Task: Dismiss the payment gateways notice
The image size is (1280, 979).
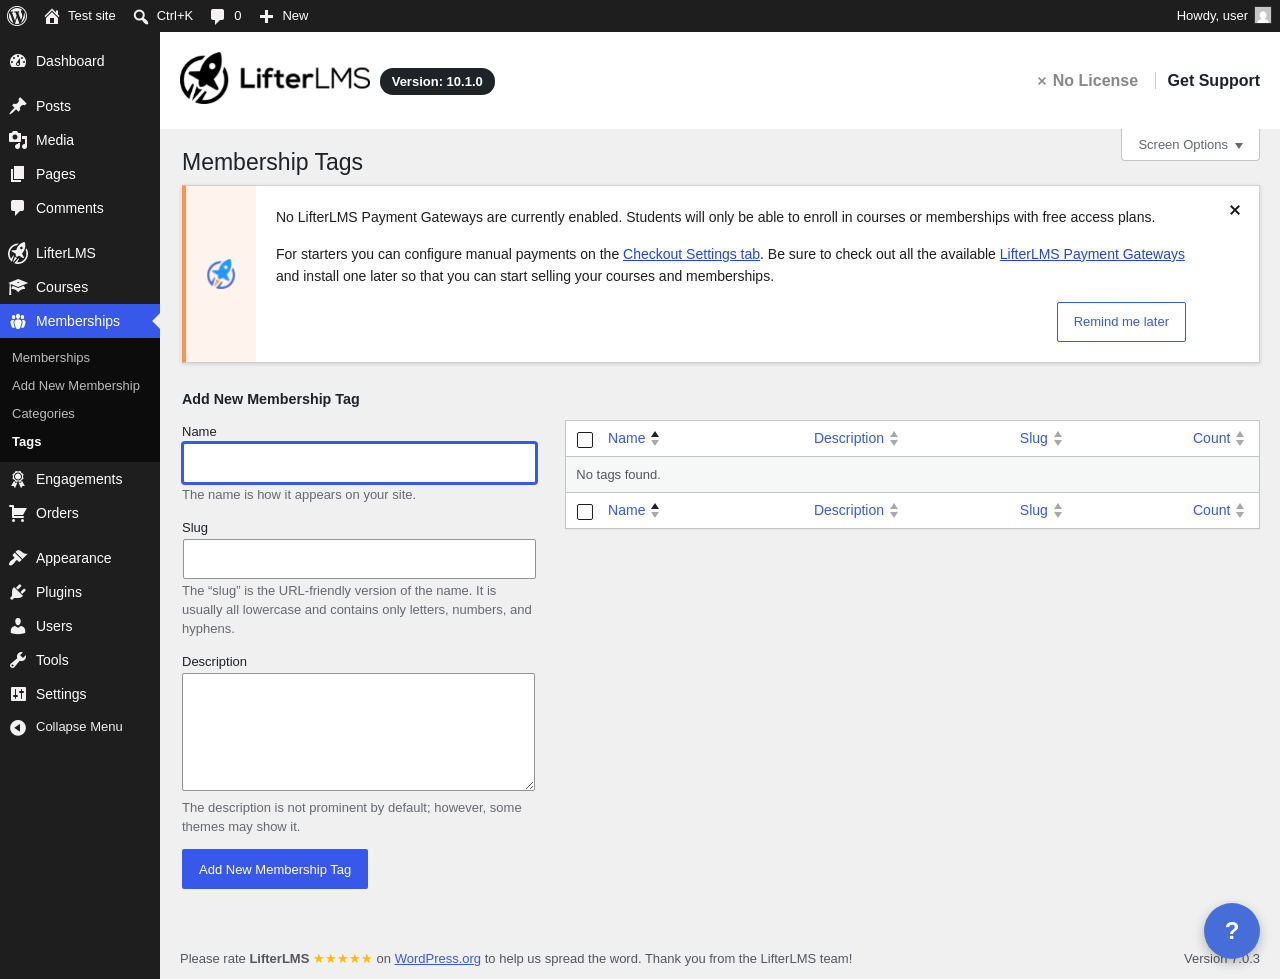Action: click(x=1235, y=210)
